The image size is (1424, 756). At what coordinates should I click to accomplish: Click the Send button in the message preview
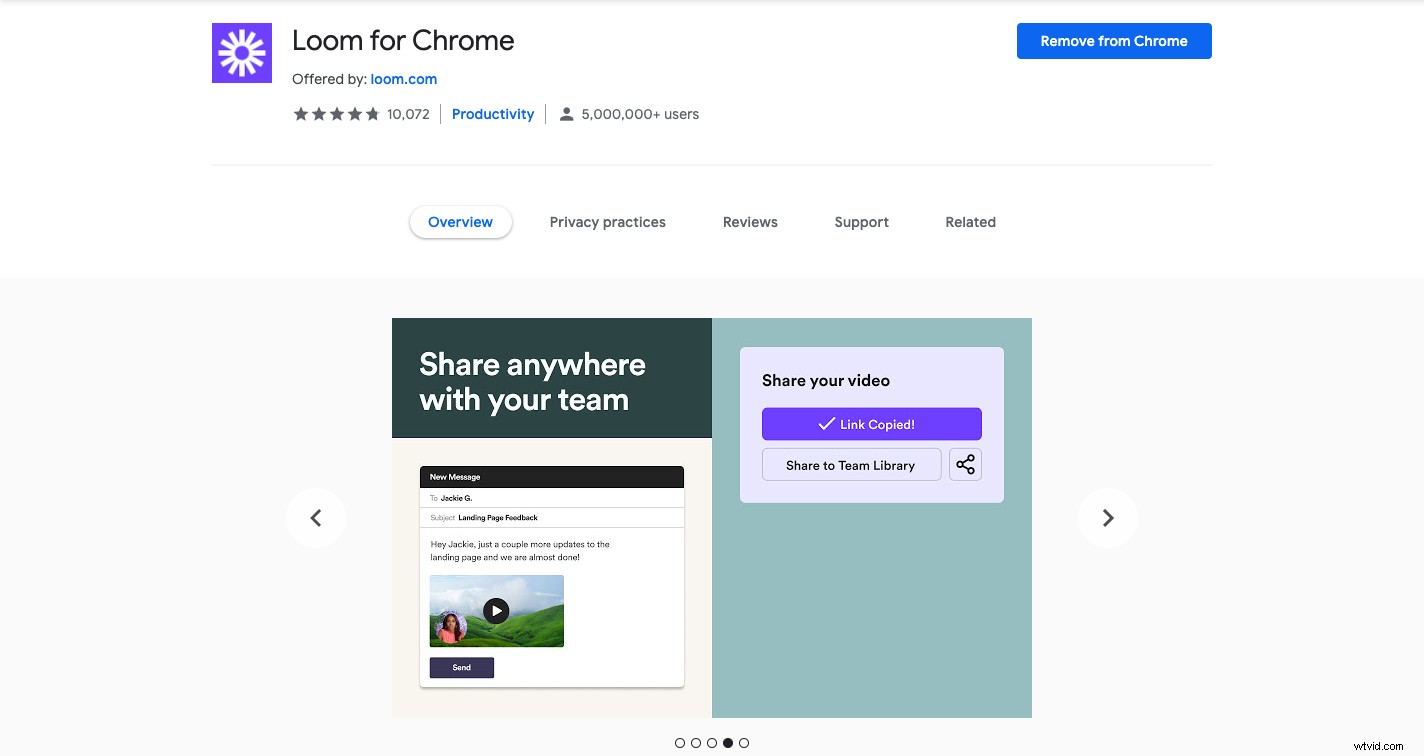pyautogui.click(x=461, y=667)
